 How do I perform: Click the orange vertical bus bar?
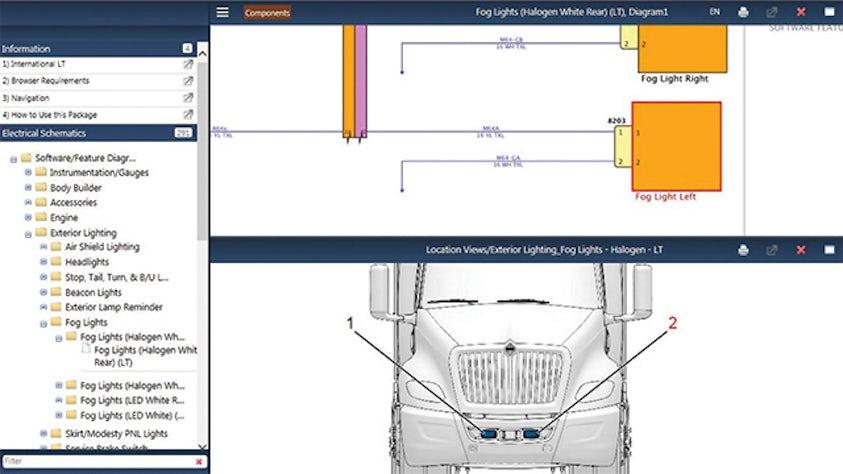click(349, 81)
